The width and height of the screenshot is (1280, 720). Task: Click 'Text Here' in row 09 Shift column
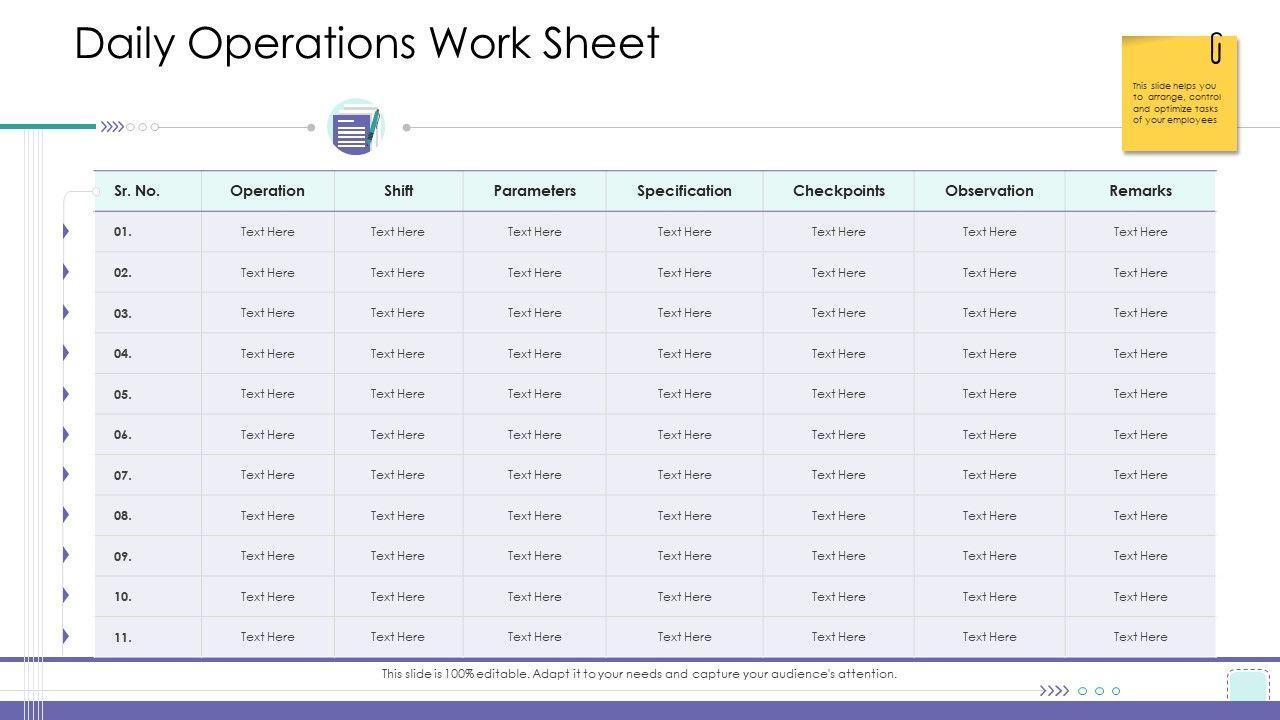click(398, 556)
